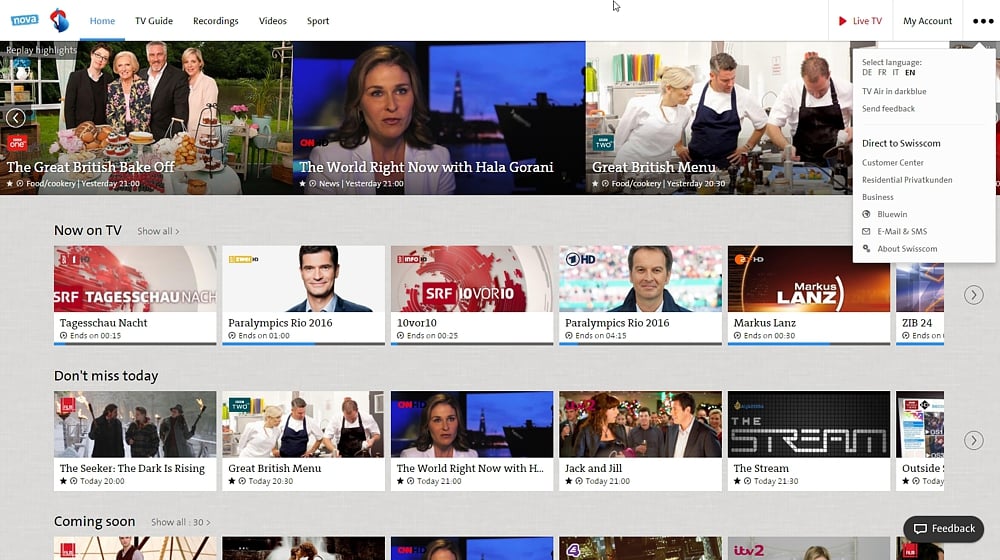
Task: Click star icon on The Stream card
Action: tap(737, 481)
